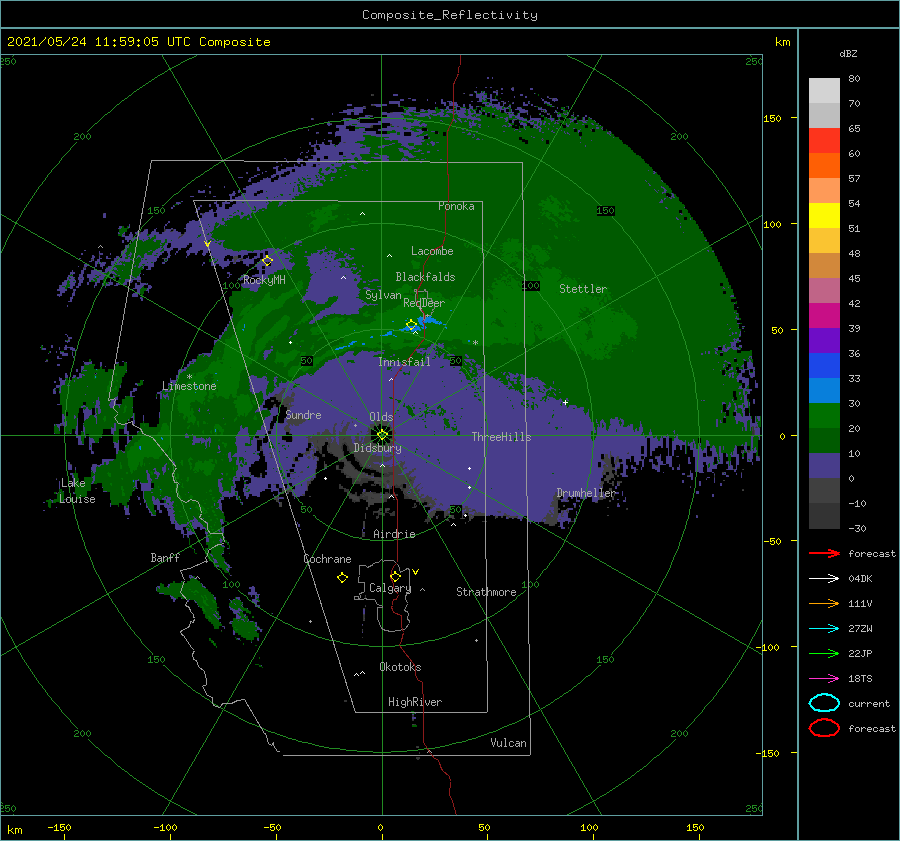The width and height of the screenshot is (900, 841).
Task: Click the 0 dBZ slate purple swatch
Action: click(824, 466)
